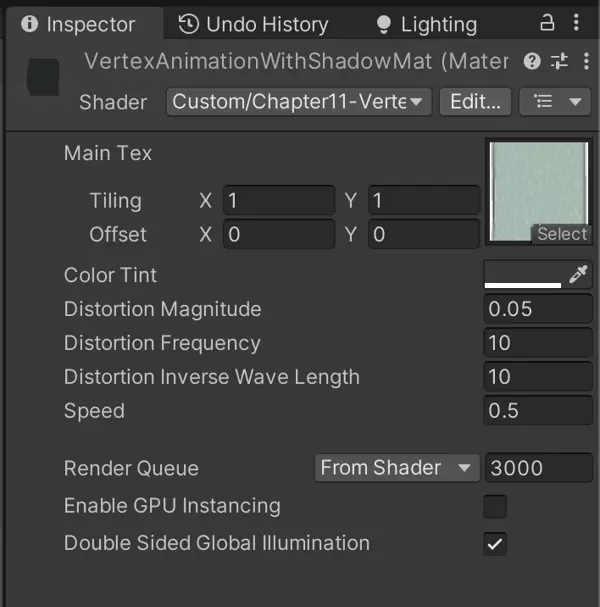The image size is (600, 607).
Task: Pick a color with the Color Tint eyedropper
Action: (578, 275)
